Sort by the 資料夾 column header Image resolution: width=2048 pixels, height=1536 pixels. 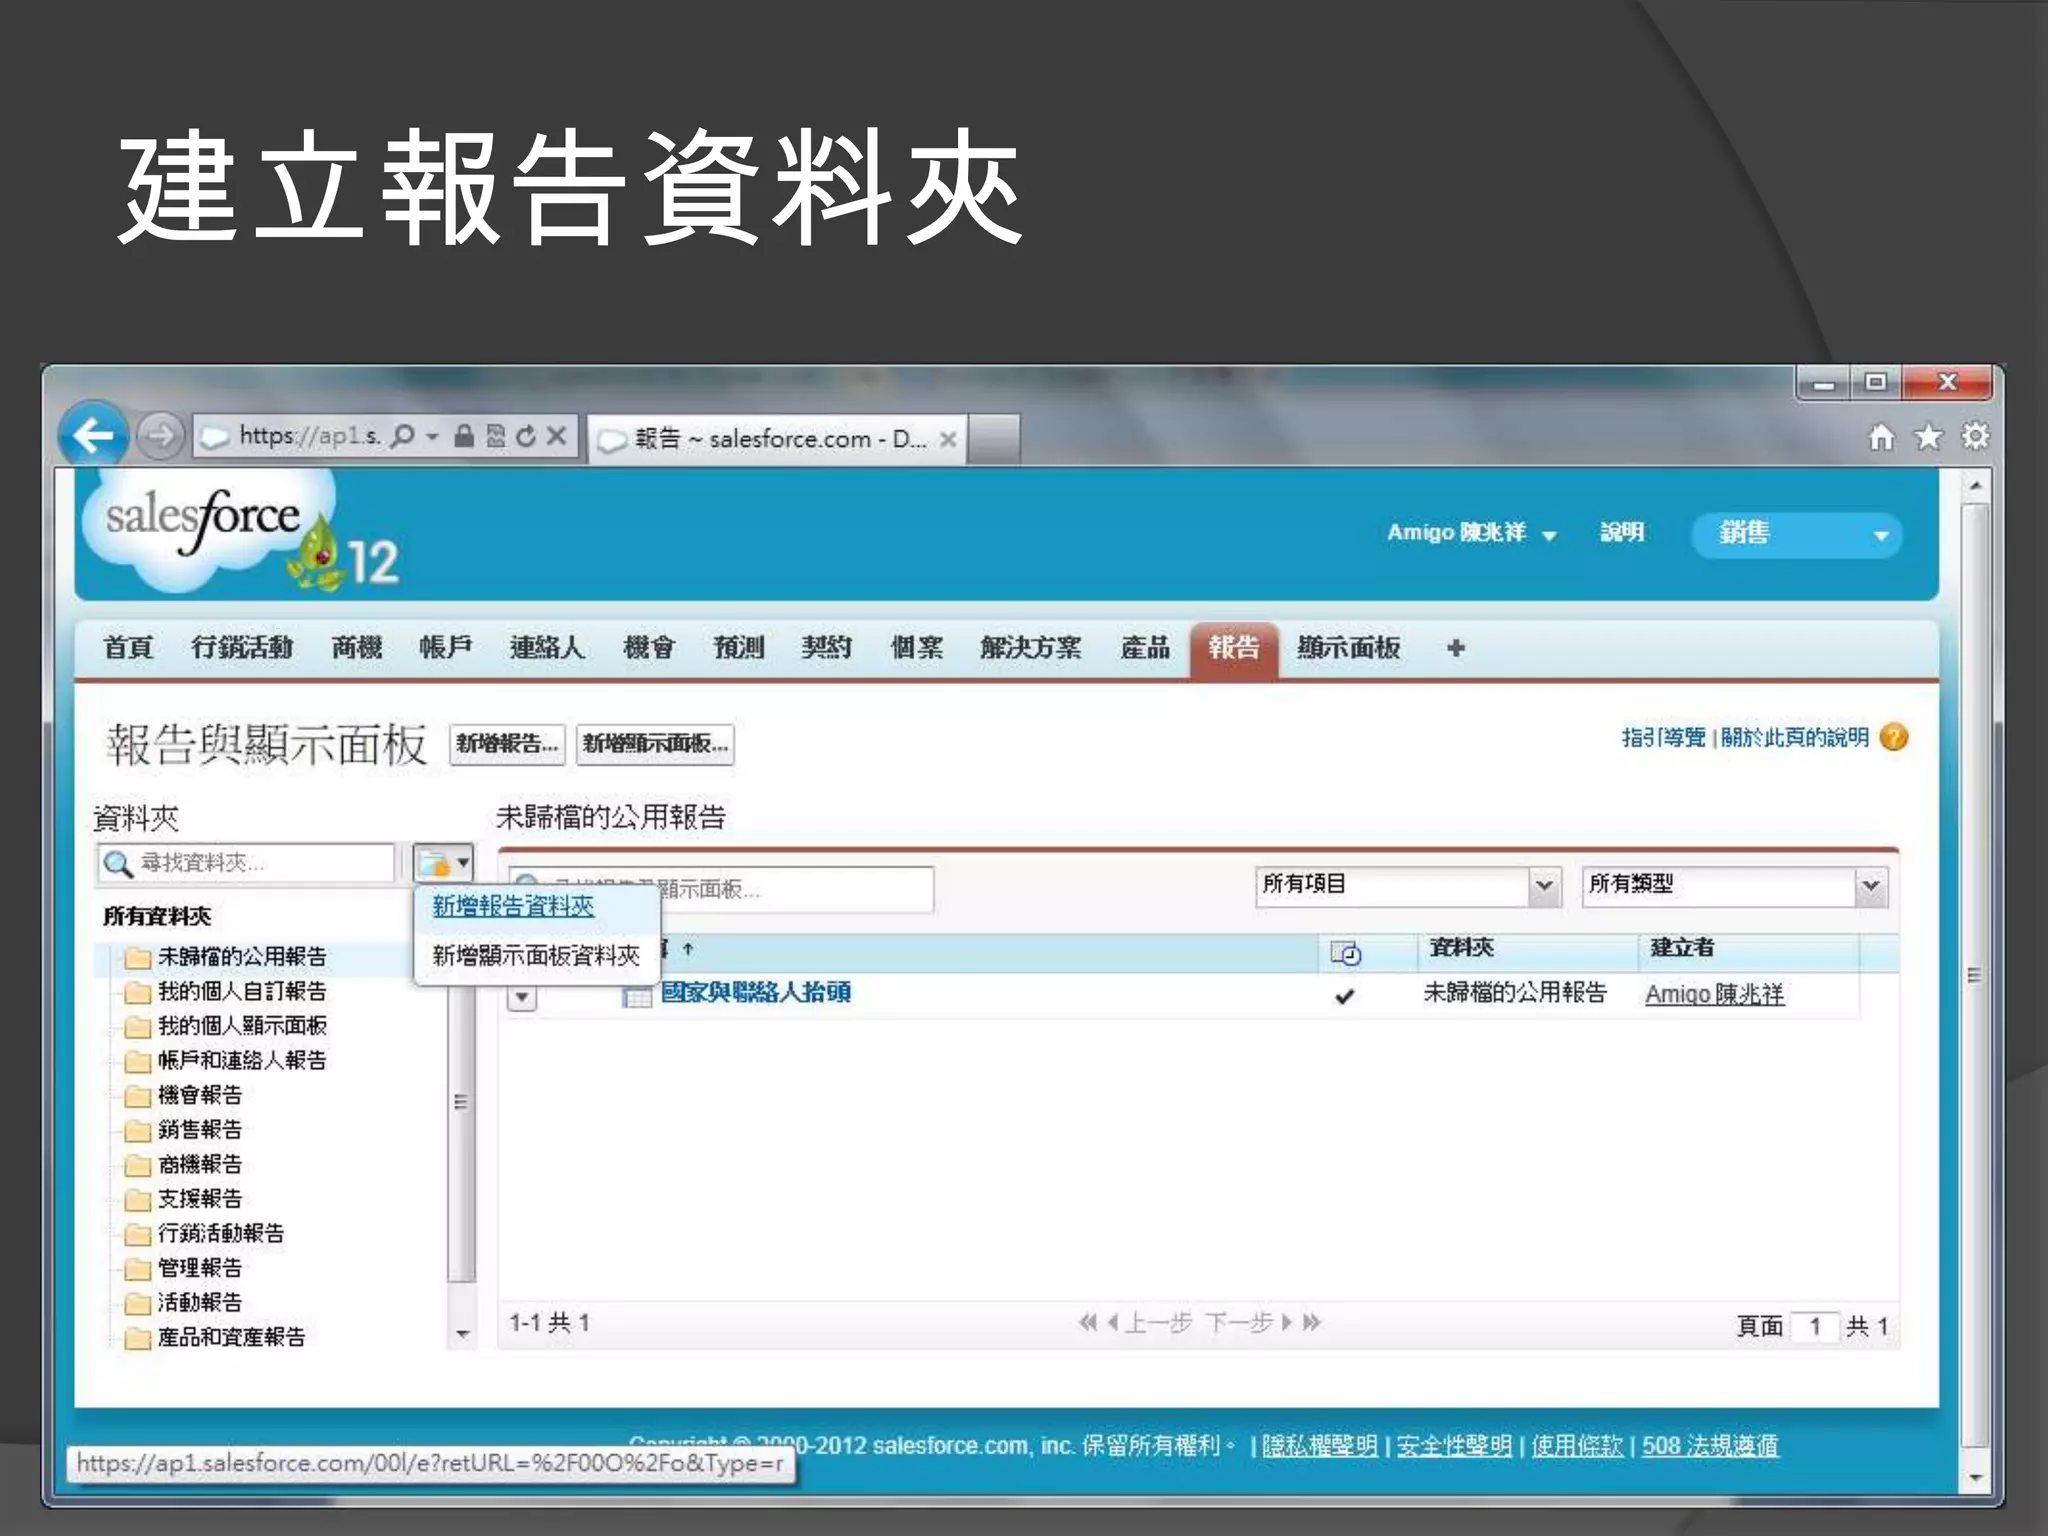(1461, 948)
